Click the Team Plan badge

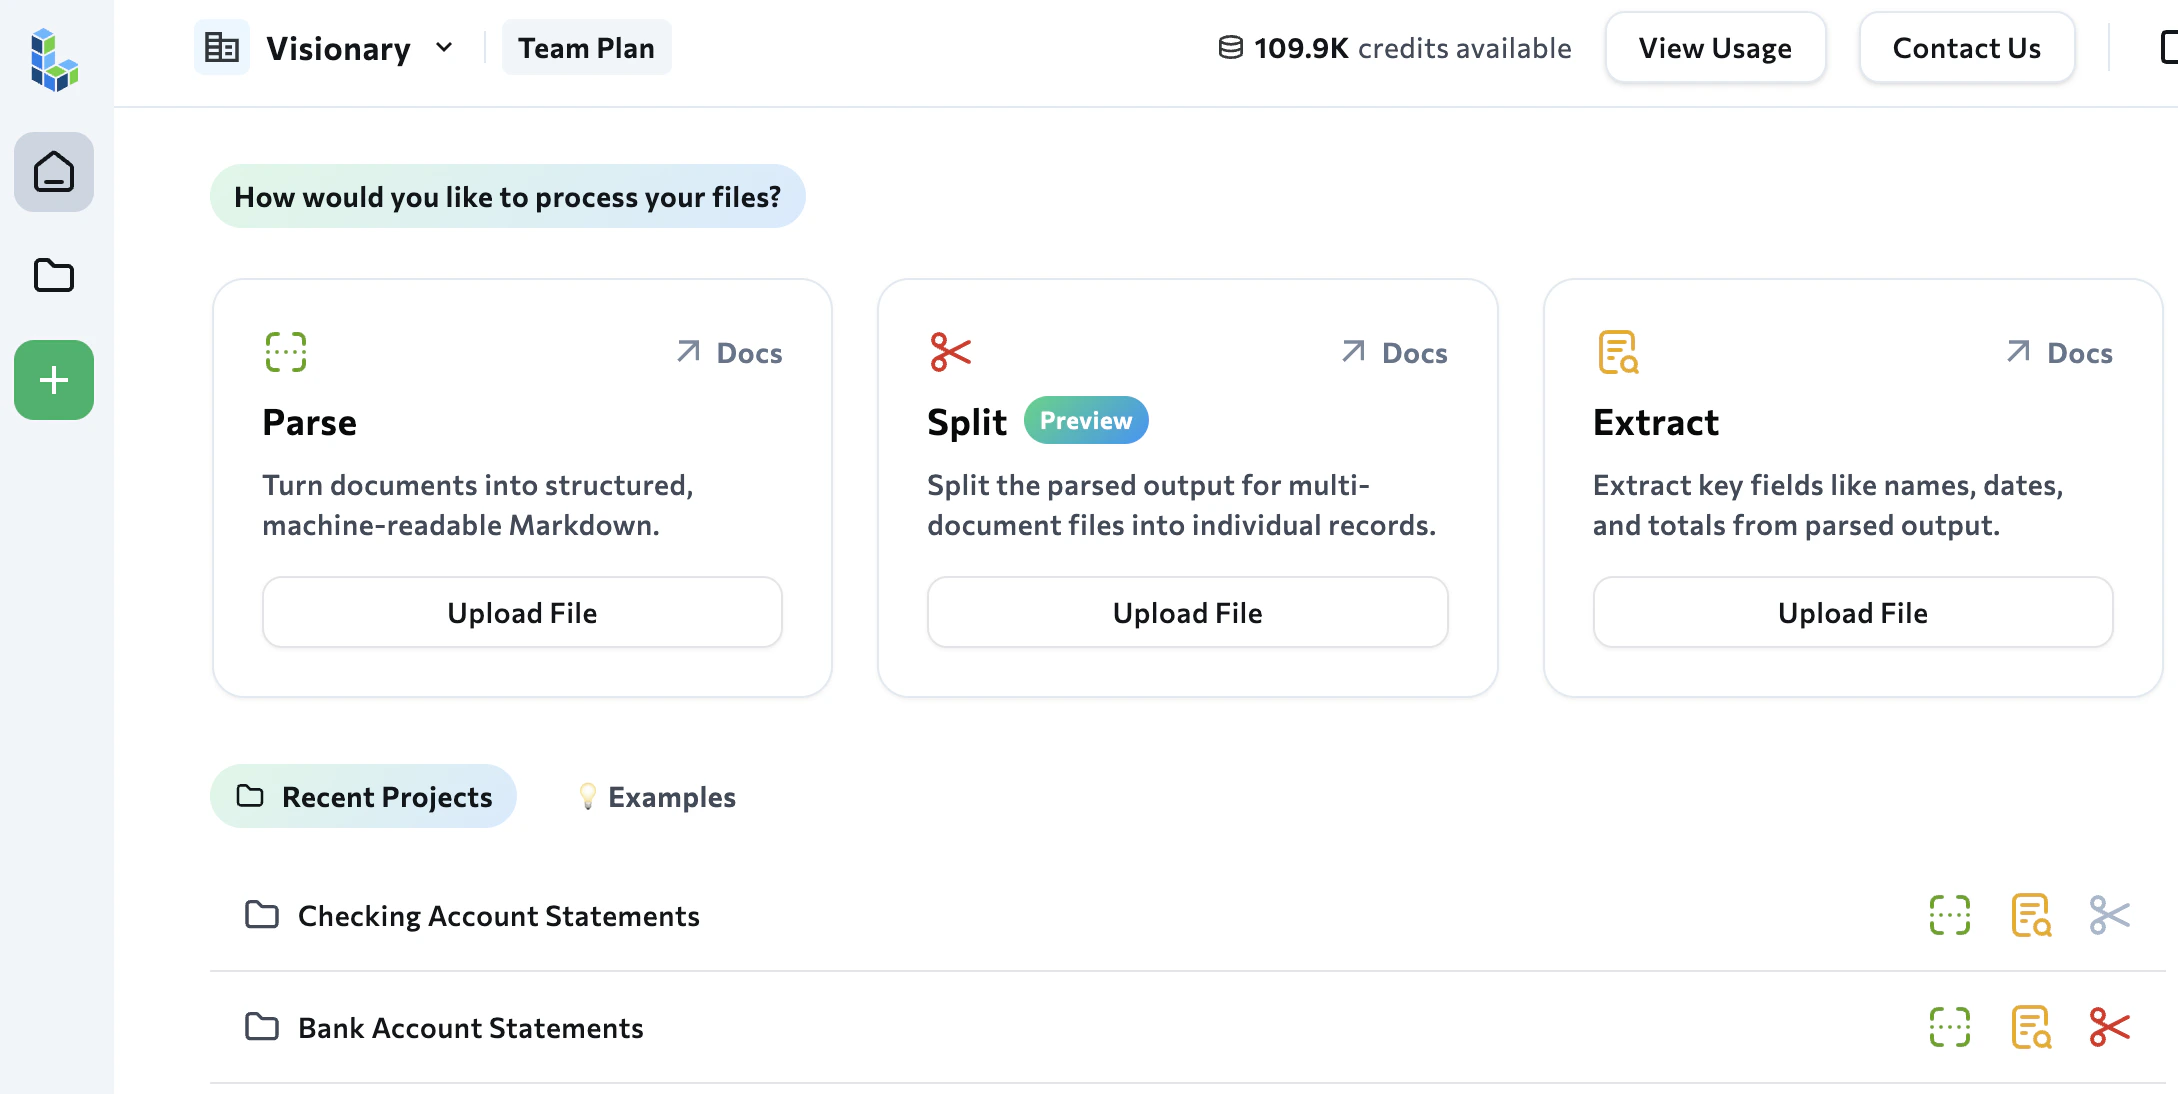coord(586,48)
